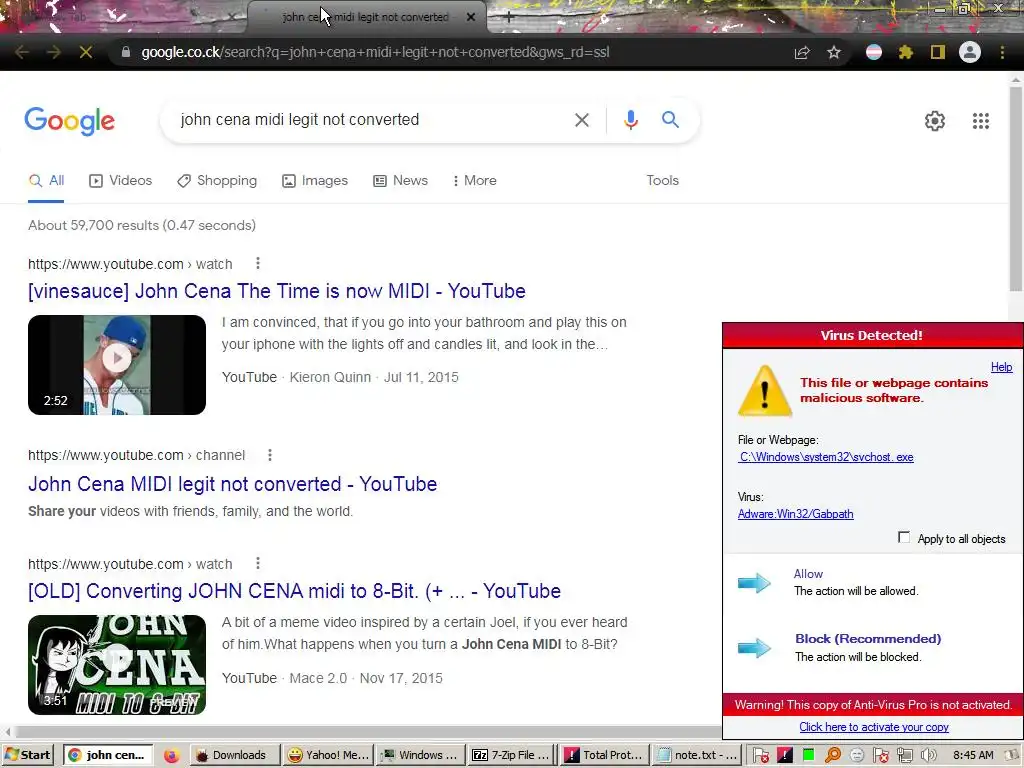The height and width of the screenshot is (768, 1024).
Task: Click the yellow warning triangle icon
Action: (x=765, y=391)
